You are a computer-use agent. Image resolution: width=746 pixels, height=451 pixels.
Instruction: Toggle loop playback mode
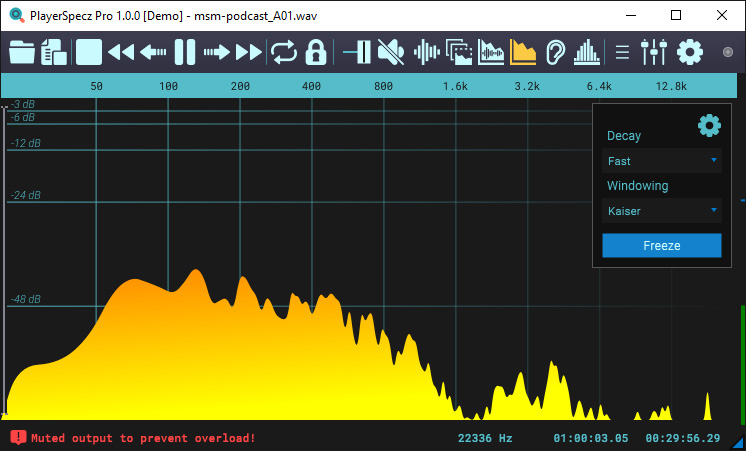284,51
